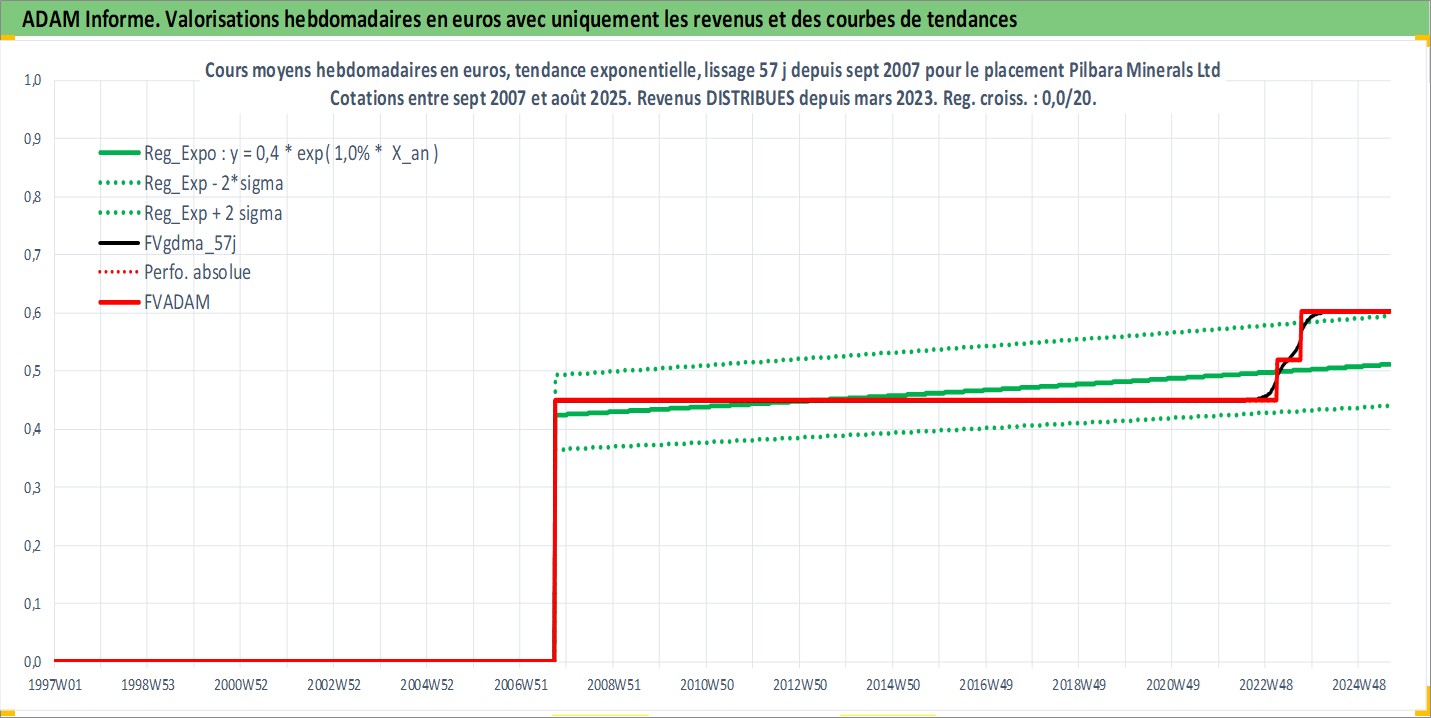
Task: Click x-axis label "2006W51"
Action: tap(520, 685)
